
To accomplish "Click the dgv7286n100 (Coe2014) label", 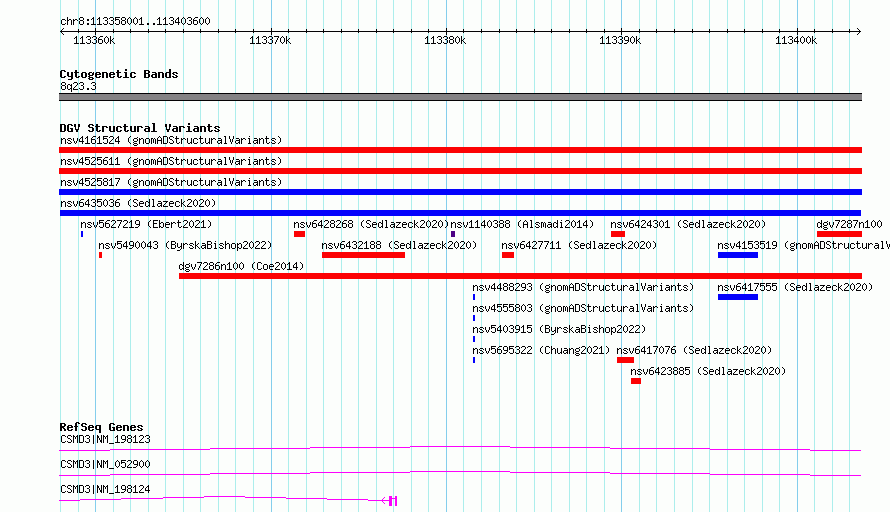I will pyautogui.click(x=241, y=266).
